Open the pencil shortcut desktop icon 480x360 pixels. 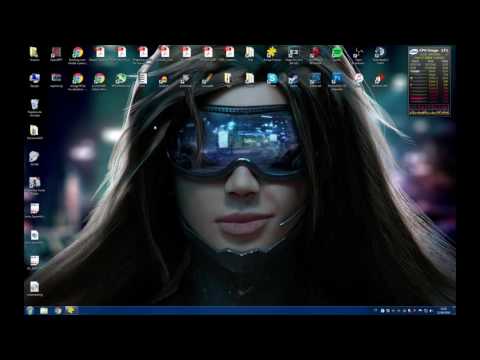(x=207, y=80)
